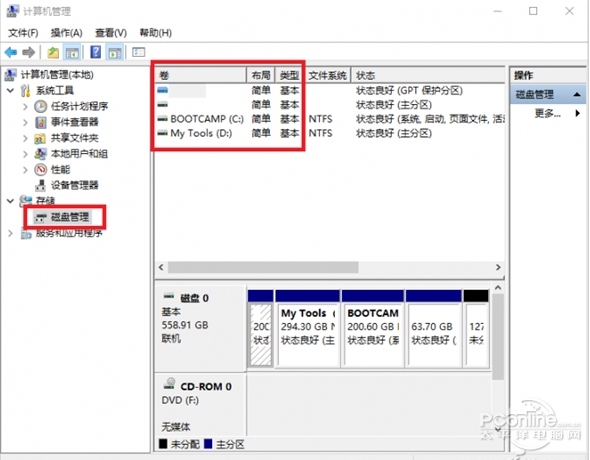Collapse the 磁盘管理 actions section arrow

coord(577,94)
